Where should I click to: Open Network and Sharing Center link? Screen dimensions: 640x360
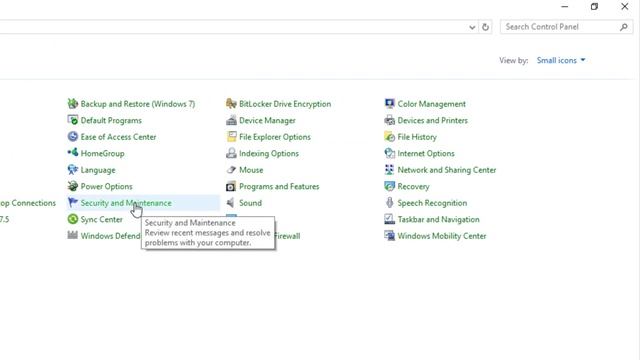click(447, 170)
